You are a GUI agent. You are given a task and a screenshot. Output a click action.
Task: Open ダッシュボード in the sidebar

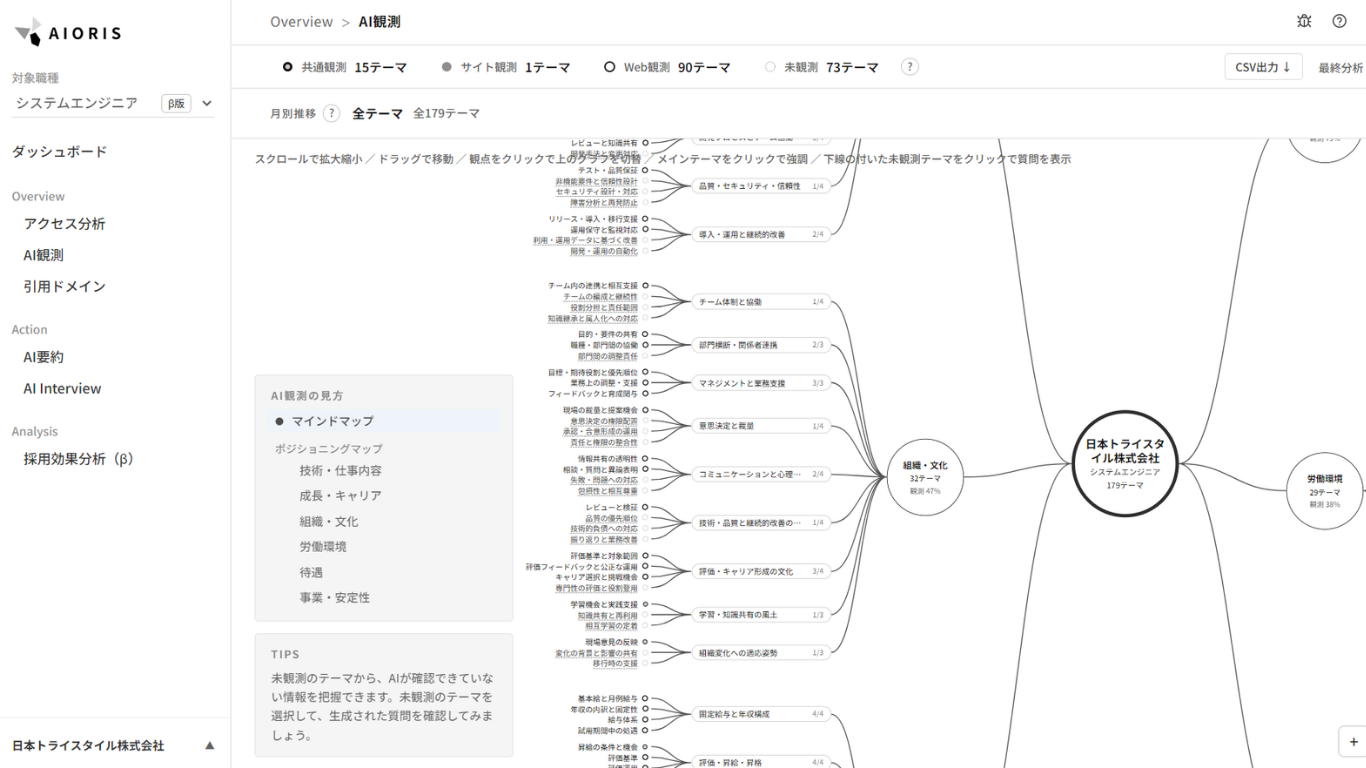59,152
